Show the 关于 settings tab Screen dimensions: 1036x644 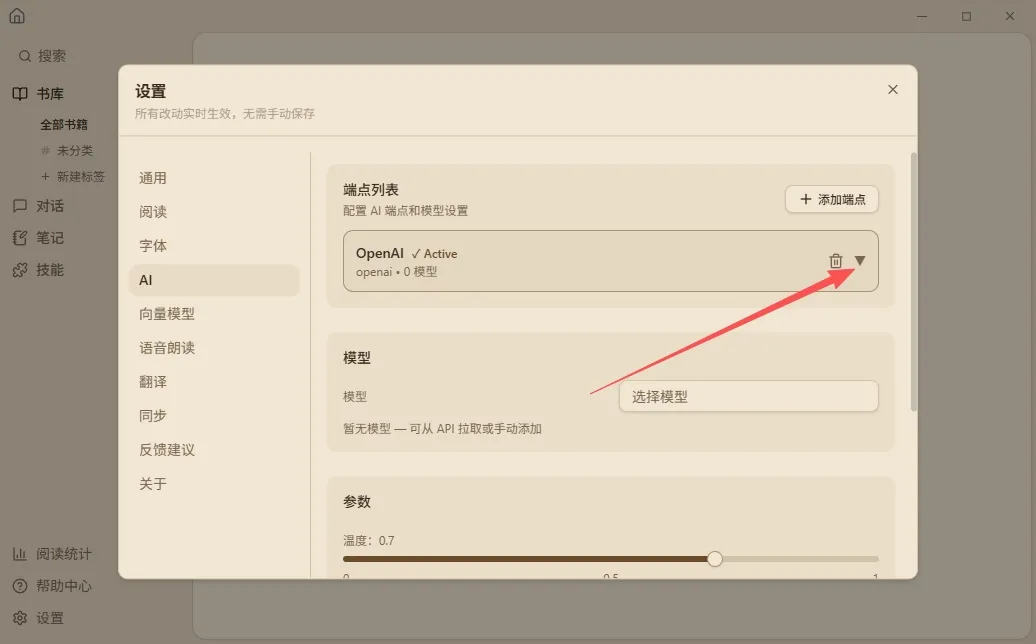pos(214,483)
